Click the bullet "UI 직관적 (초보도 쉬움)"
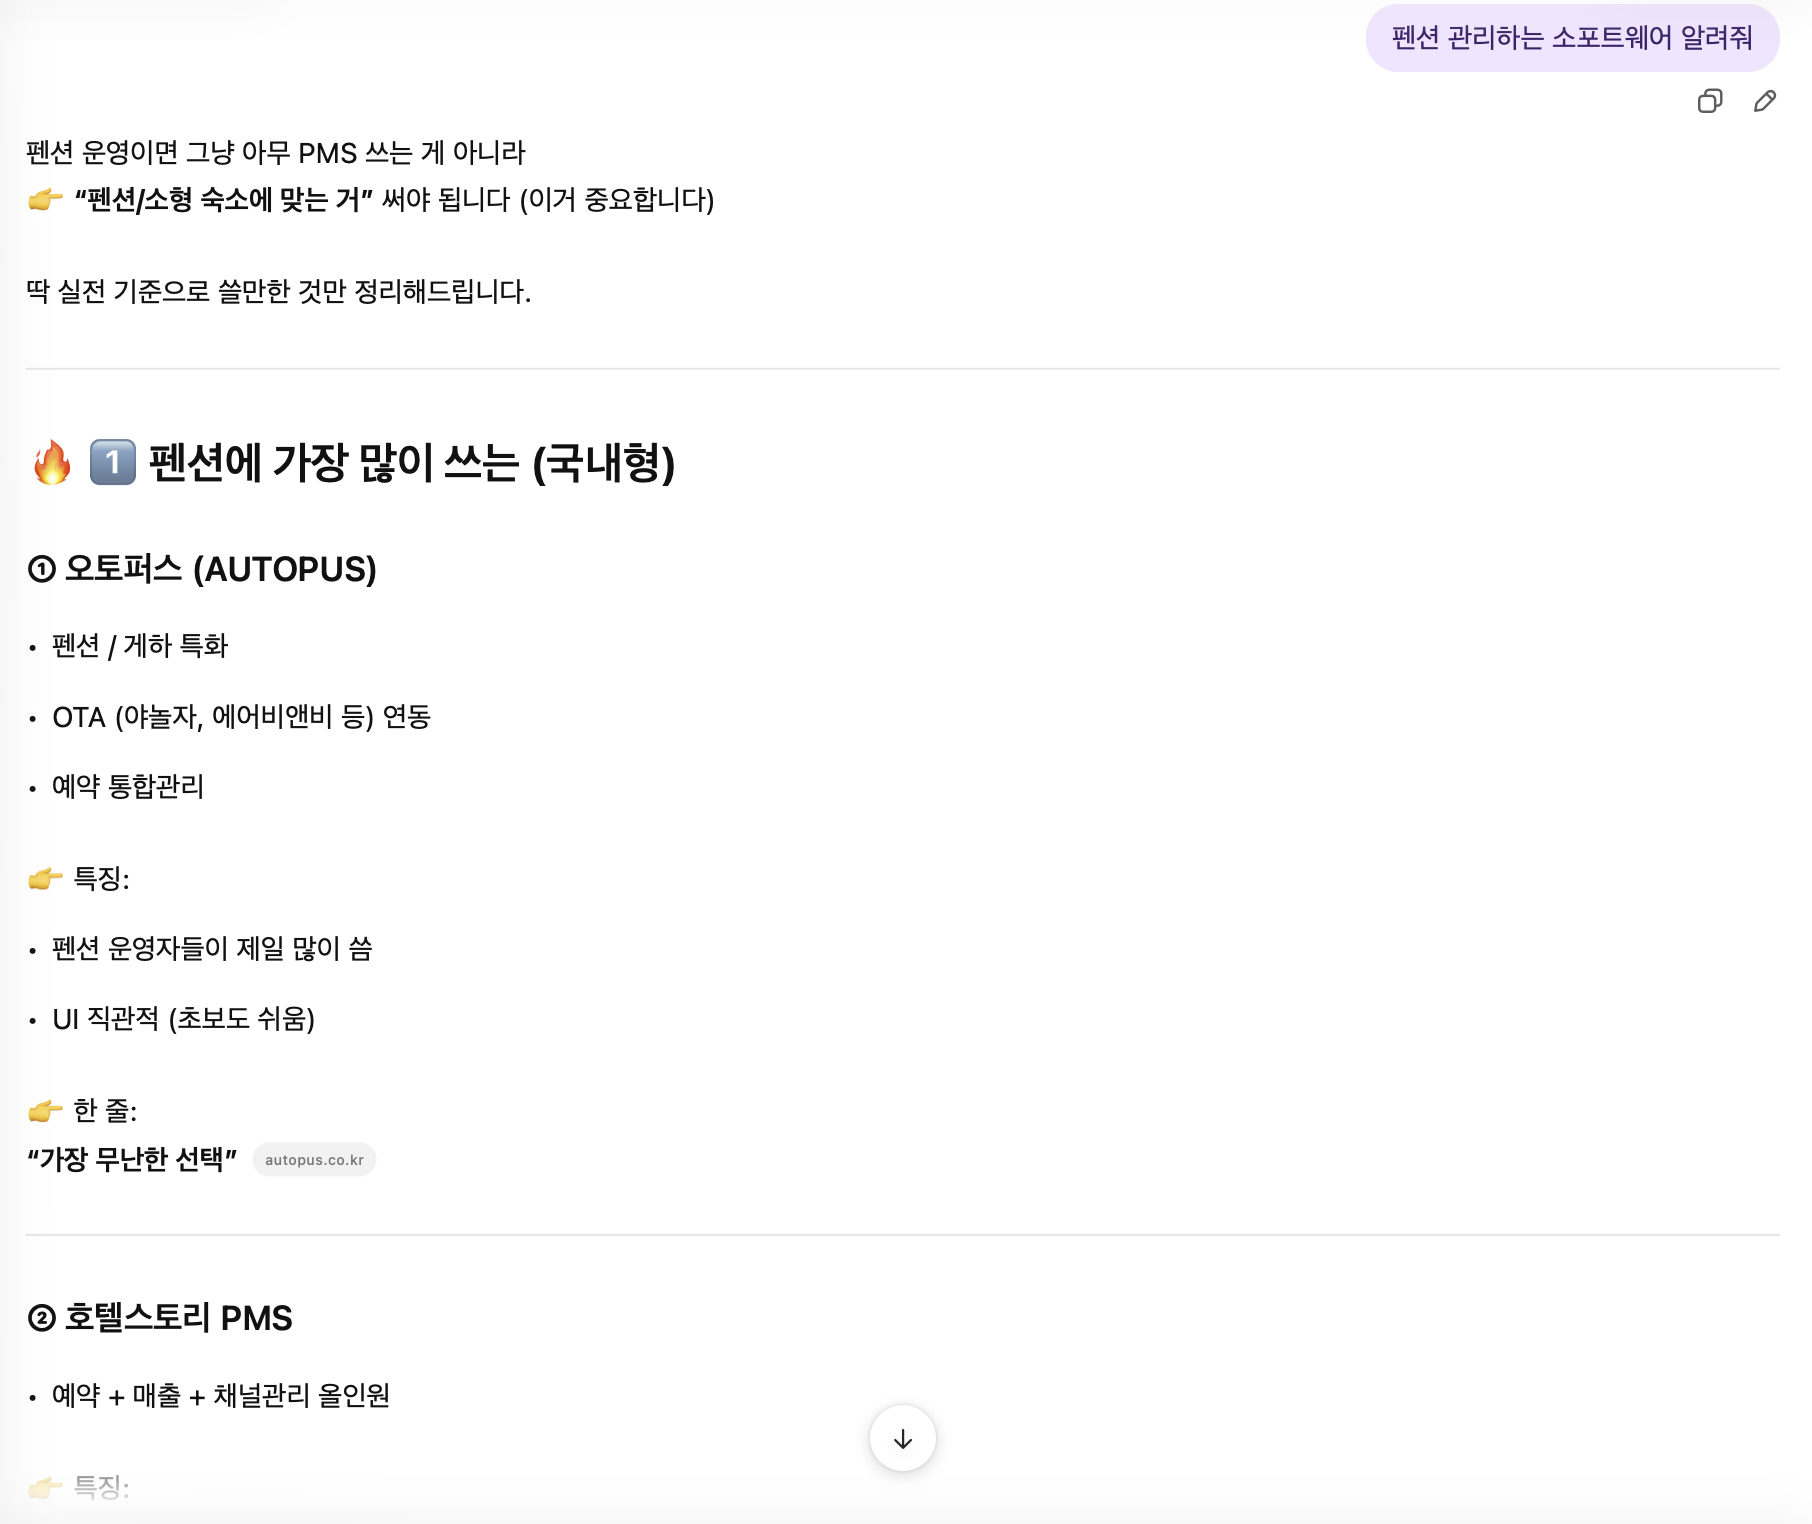Viewport: 1812px width, 1524px height. click(x=186, y=1019)
